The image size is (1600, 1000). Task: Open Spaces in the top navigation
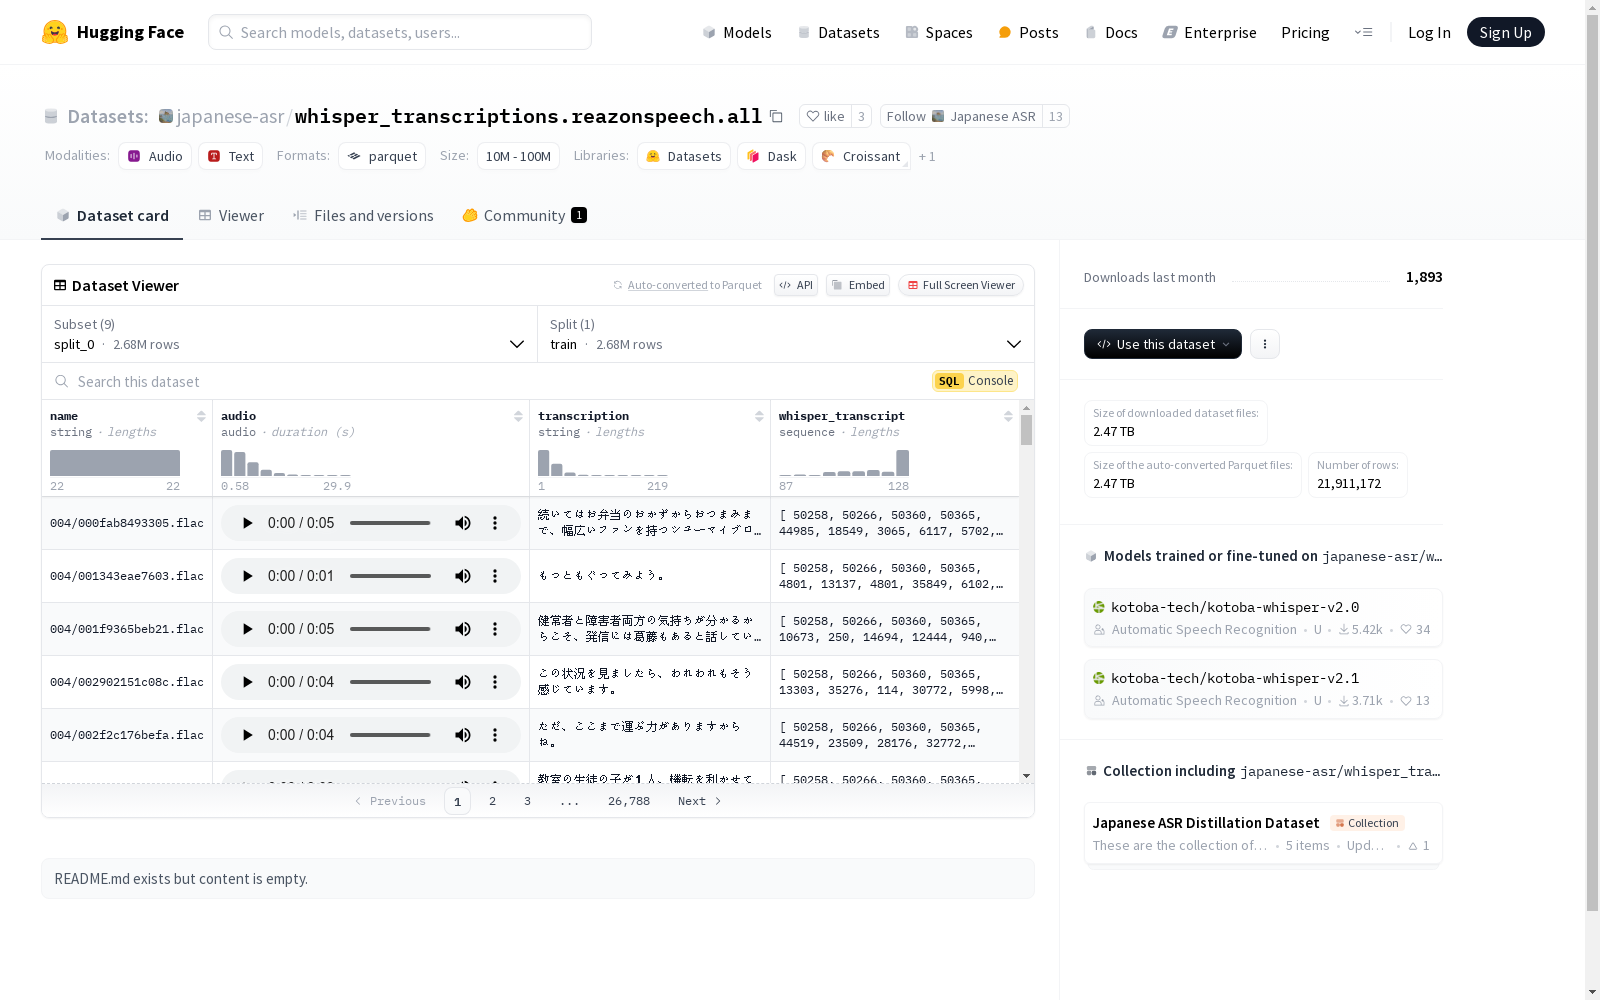coord(939,32)
